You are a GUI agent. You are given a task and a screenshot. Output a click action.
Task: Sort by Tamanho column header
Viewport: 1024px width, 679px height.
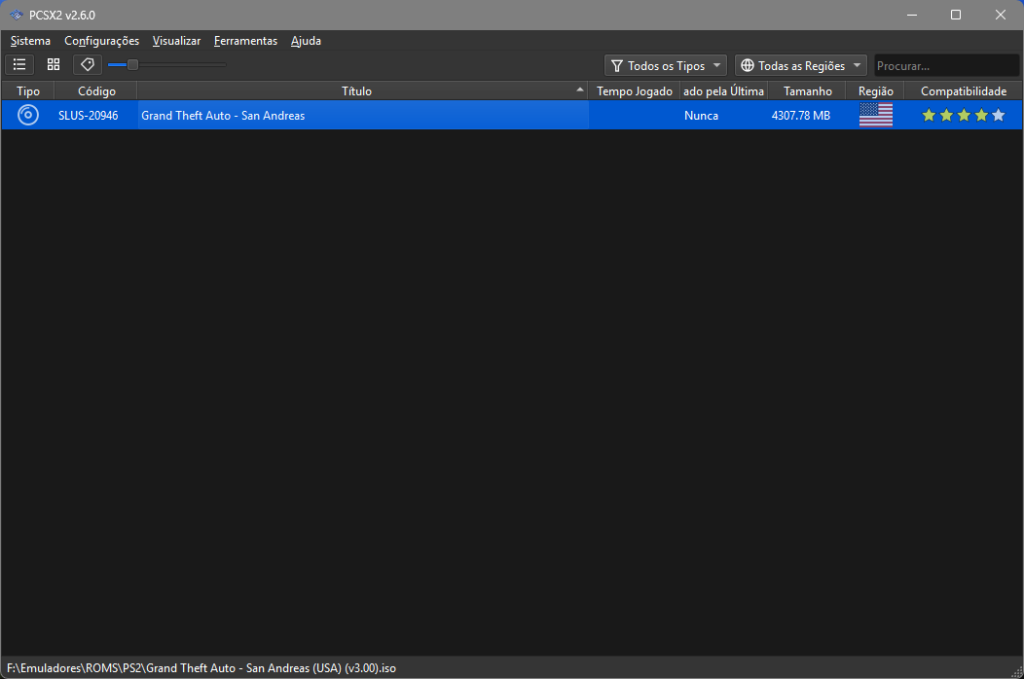pos(807,91)
